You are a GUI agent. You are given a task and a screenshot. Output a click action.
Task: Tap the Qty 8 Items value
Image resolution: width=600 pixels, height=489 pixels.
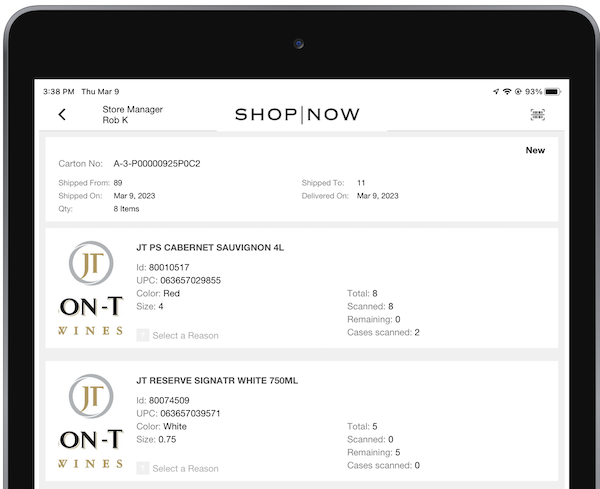click(x=126, y=209)
